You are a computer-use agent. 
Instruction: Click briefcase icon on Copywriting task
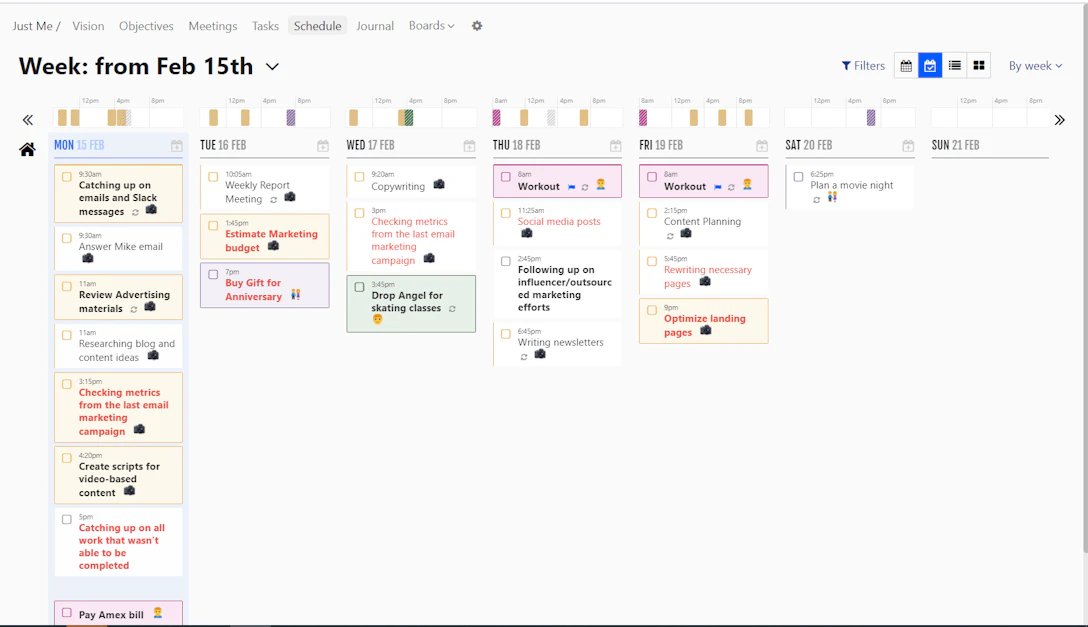coord(439,184)
